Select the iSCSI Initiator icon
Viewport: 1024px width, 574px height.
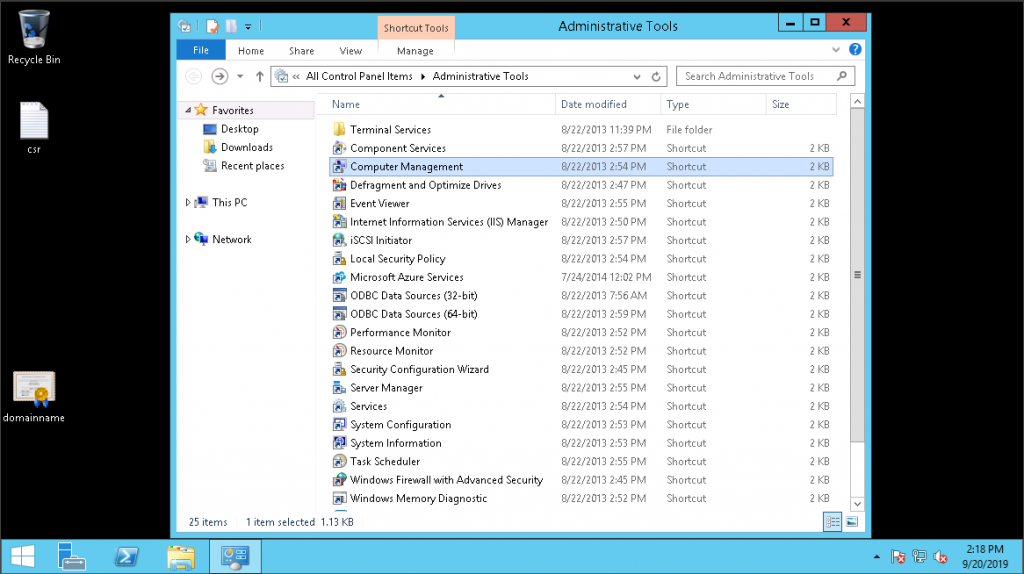(x=339, y=240)
